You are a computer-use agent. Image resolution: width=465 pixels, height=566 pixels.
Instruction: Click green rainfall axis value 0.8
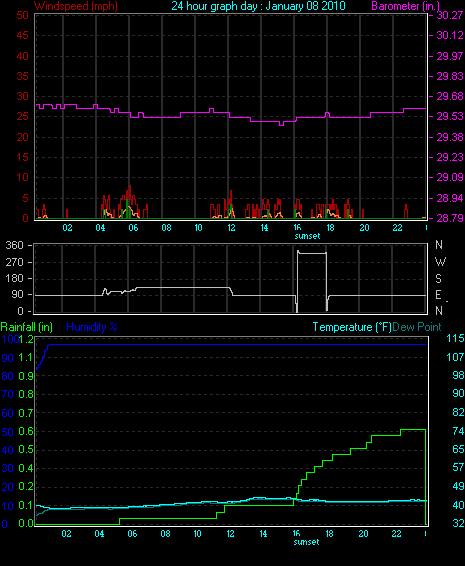(x=26, y=394)
